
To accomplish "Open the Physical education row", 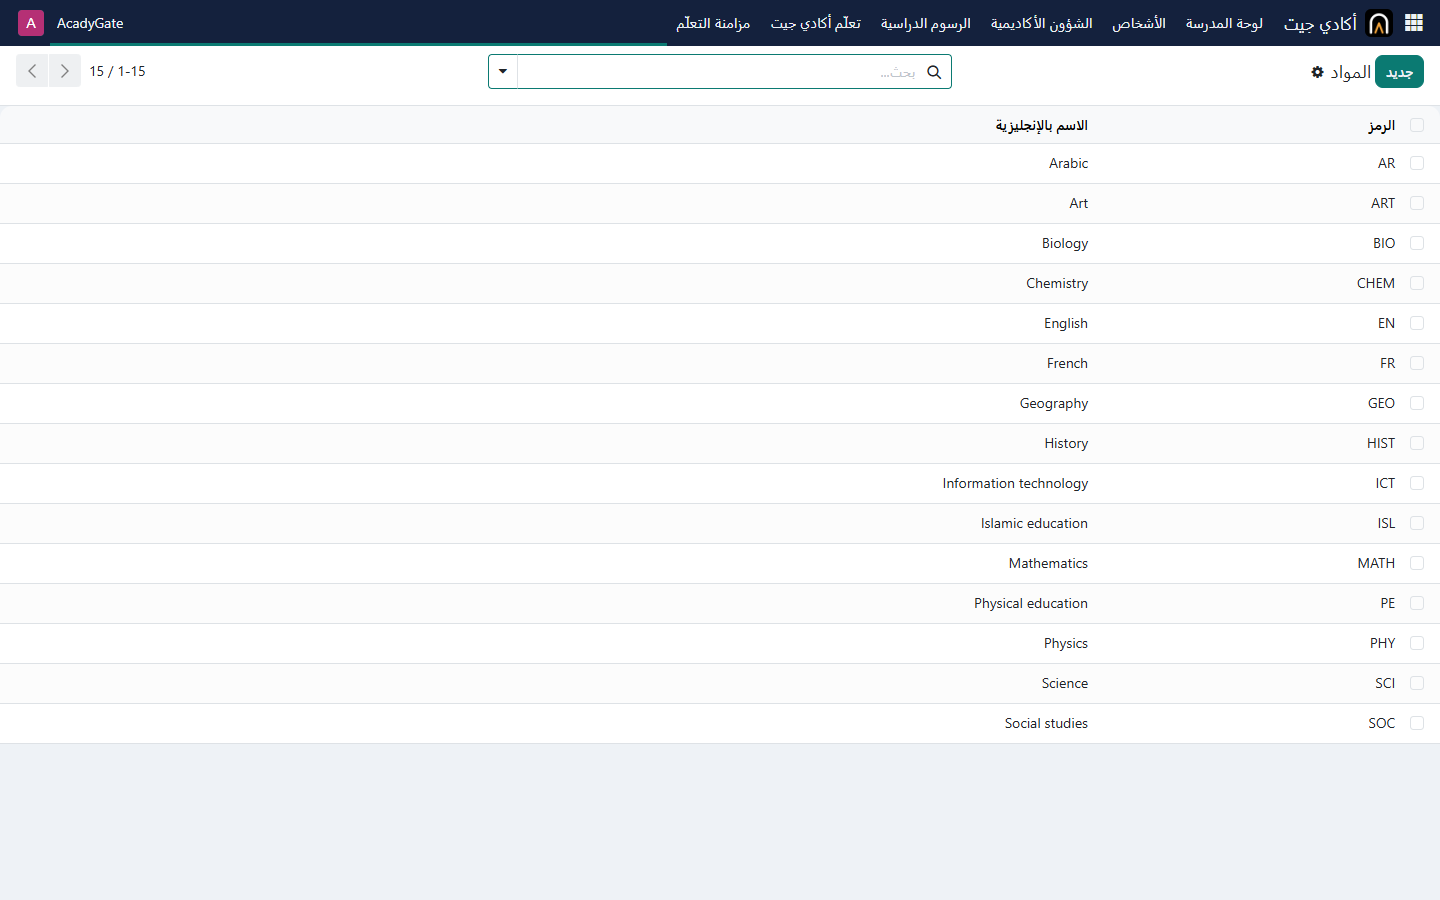I will point(720,603).
